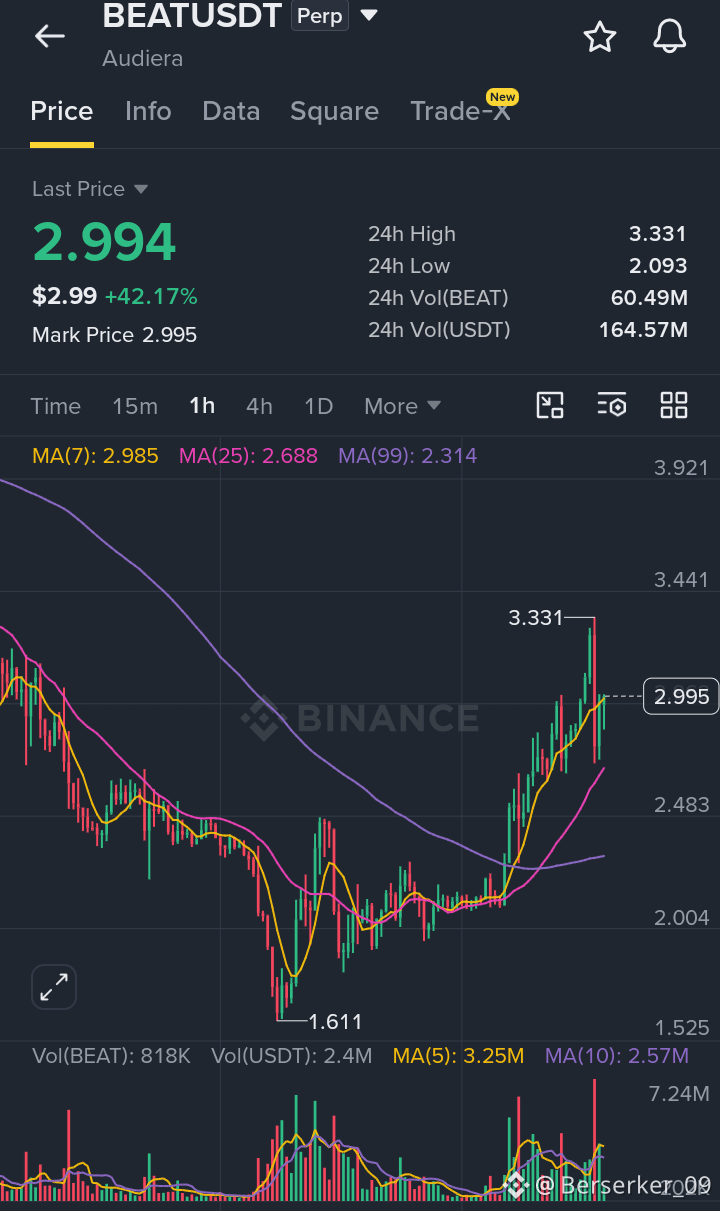Open chart indicator settings icon
Viewport: 720px width, 1211px height.
[612, 405]
